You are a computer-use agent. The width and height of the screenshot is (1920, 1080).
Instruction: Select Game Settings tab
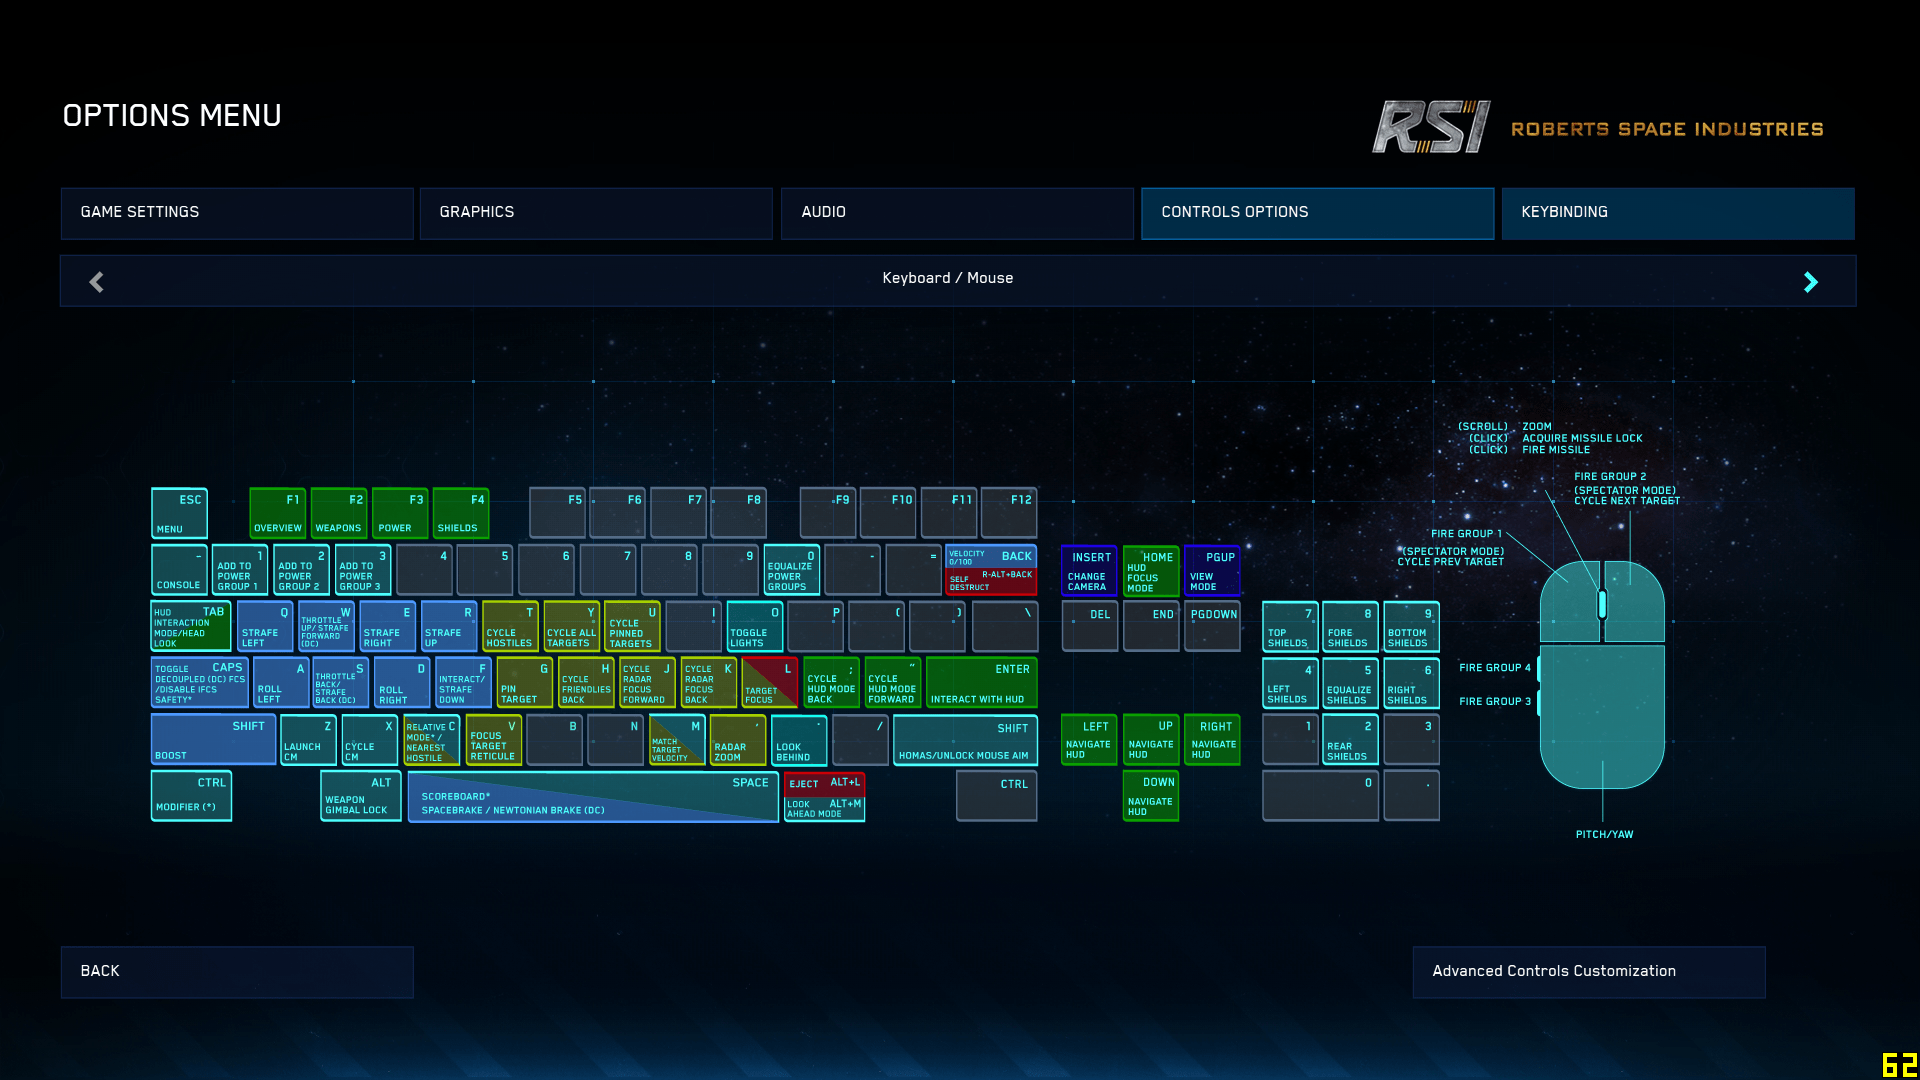[237, 213]
